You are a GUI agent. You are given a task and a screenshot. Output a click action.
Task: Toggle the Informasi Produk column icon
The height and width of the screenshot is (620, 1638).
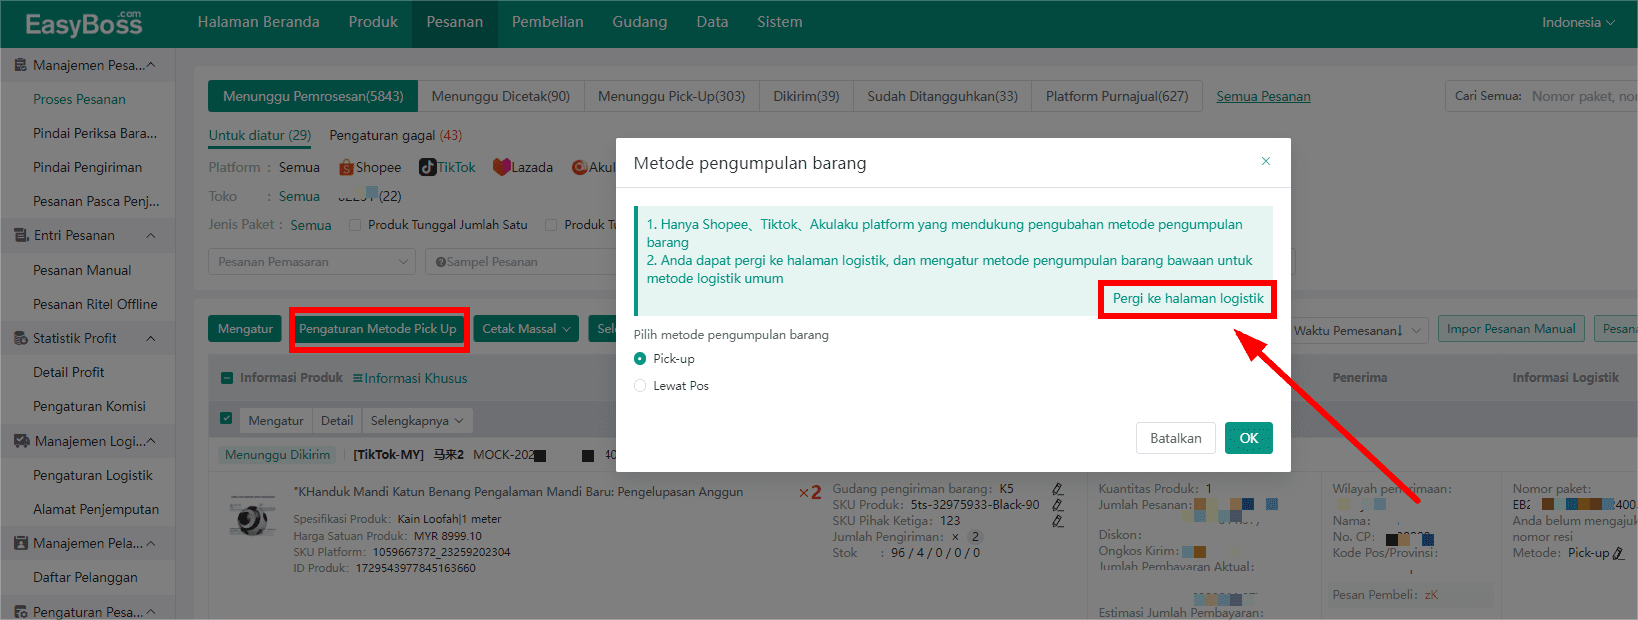(x=227, y=378)
